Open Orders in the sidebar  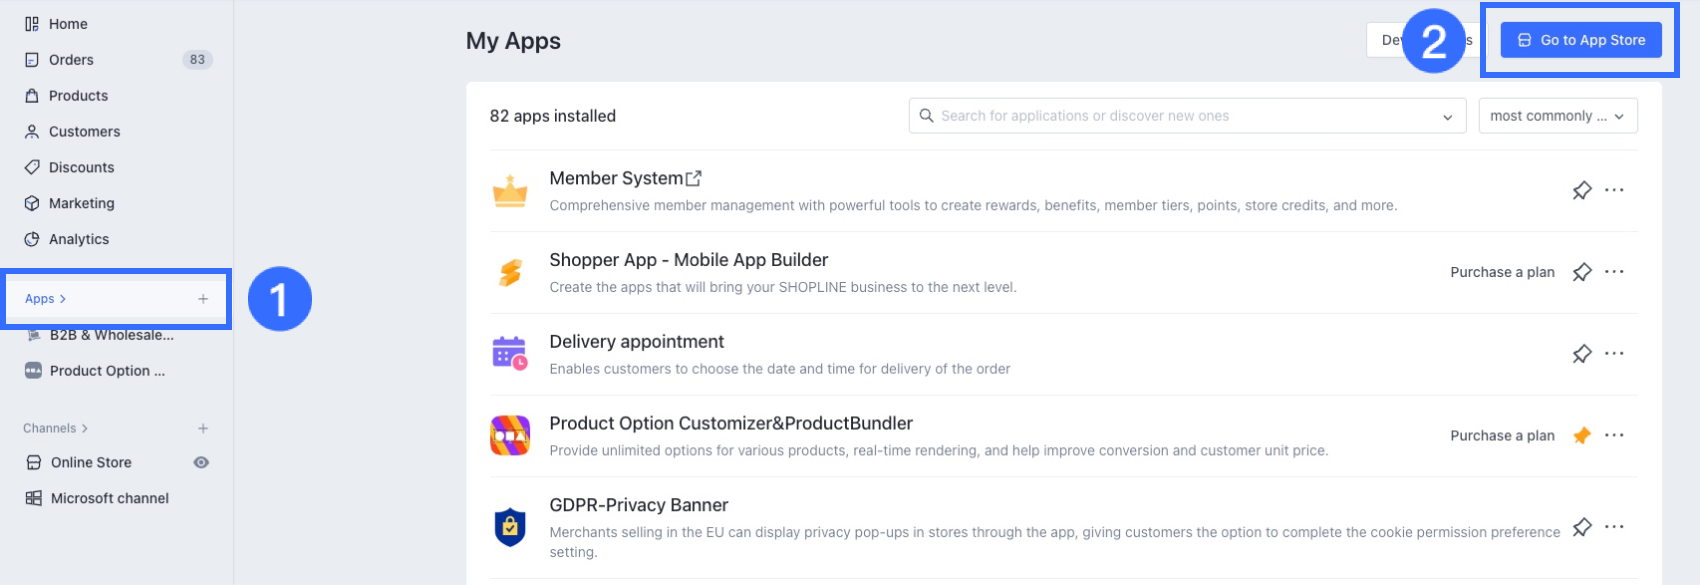(x=71, y=60)
